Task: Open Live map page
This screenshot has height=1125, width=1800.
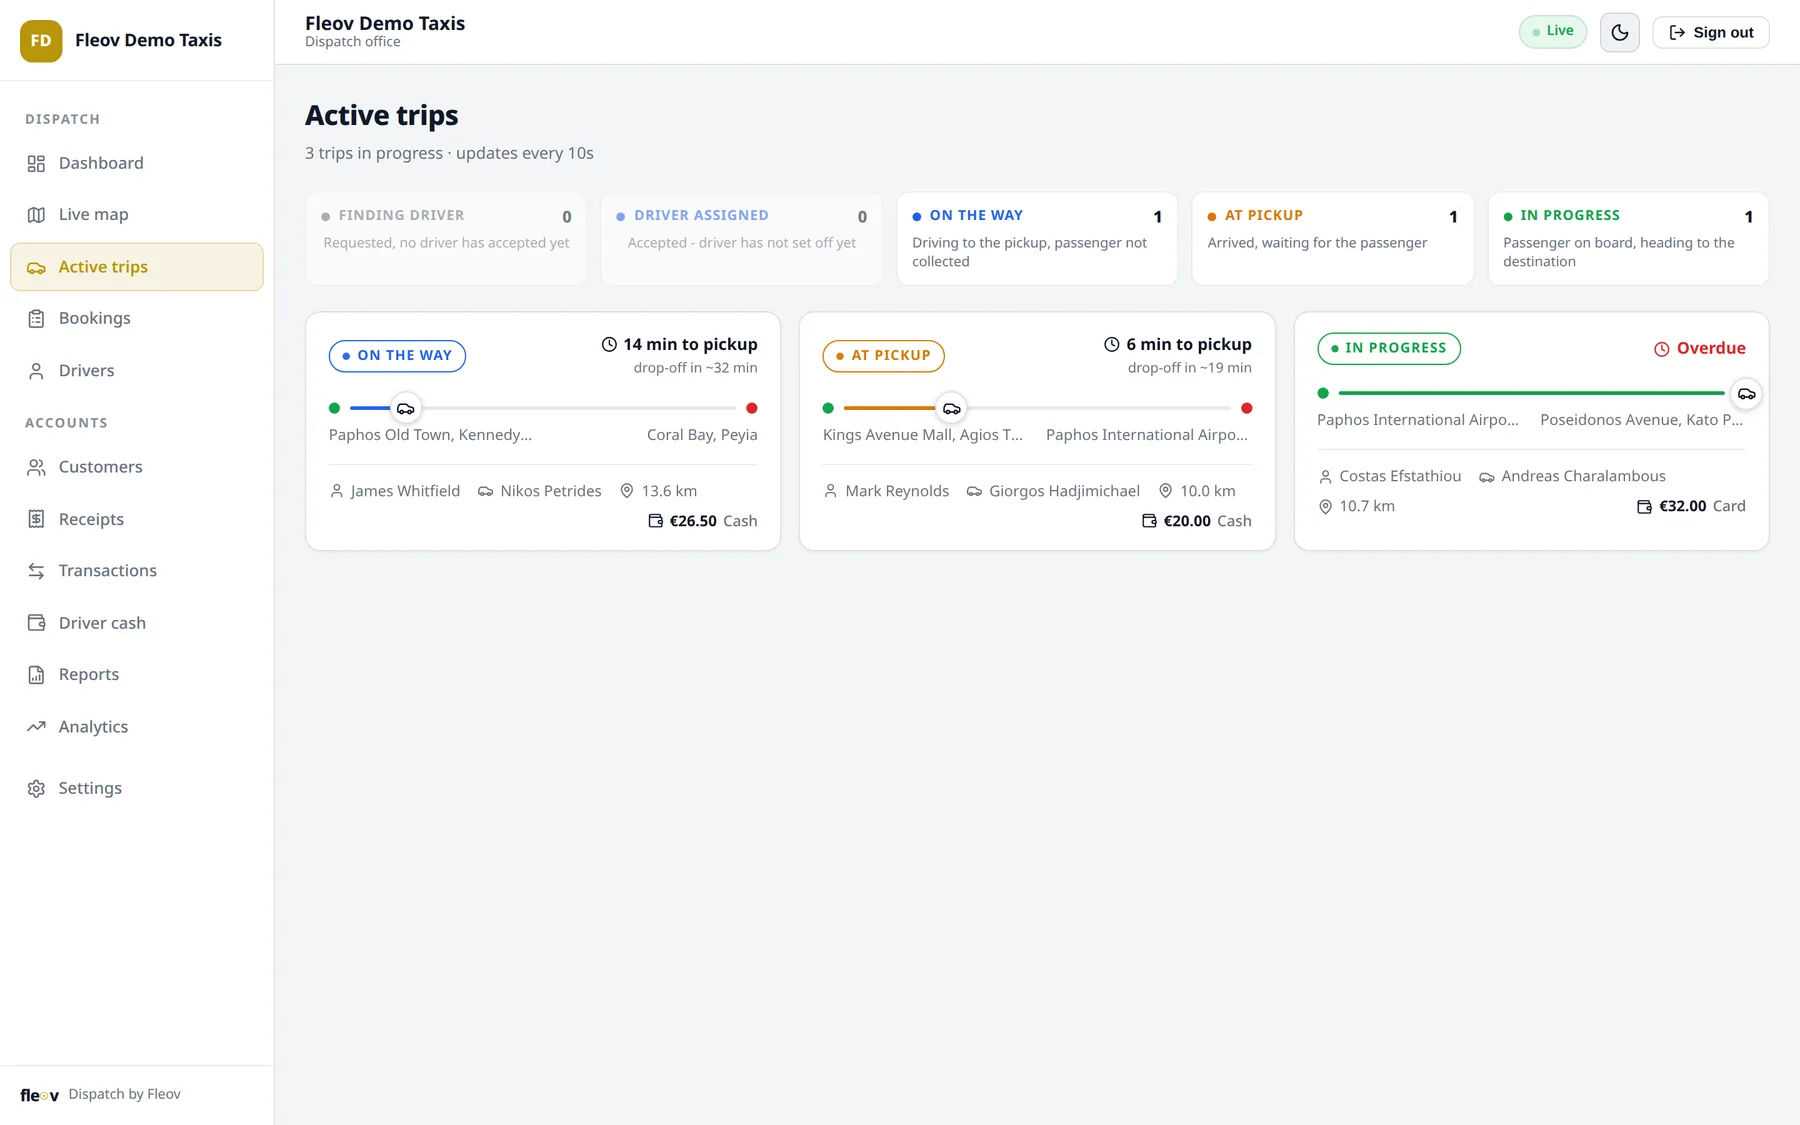Action: pos(137,215)
